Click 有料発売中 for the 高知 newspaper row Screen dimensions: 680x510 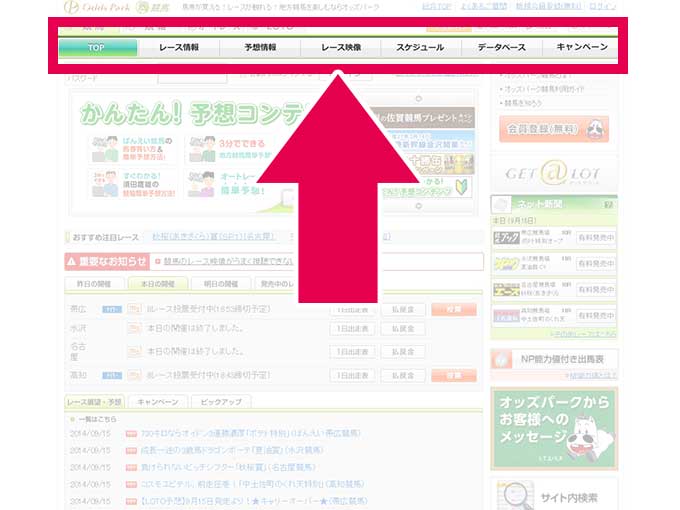coord(596,315)
